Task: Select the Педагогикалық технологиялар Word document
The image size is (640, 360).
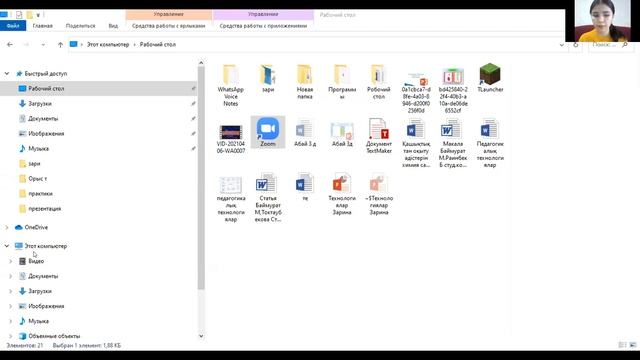Action: pos(490,143)
